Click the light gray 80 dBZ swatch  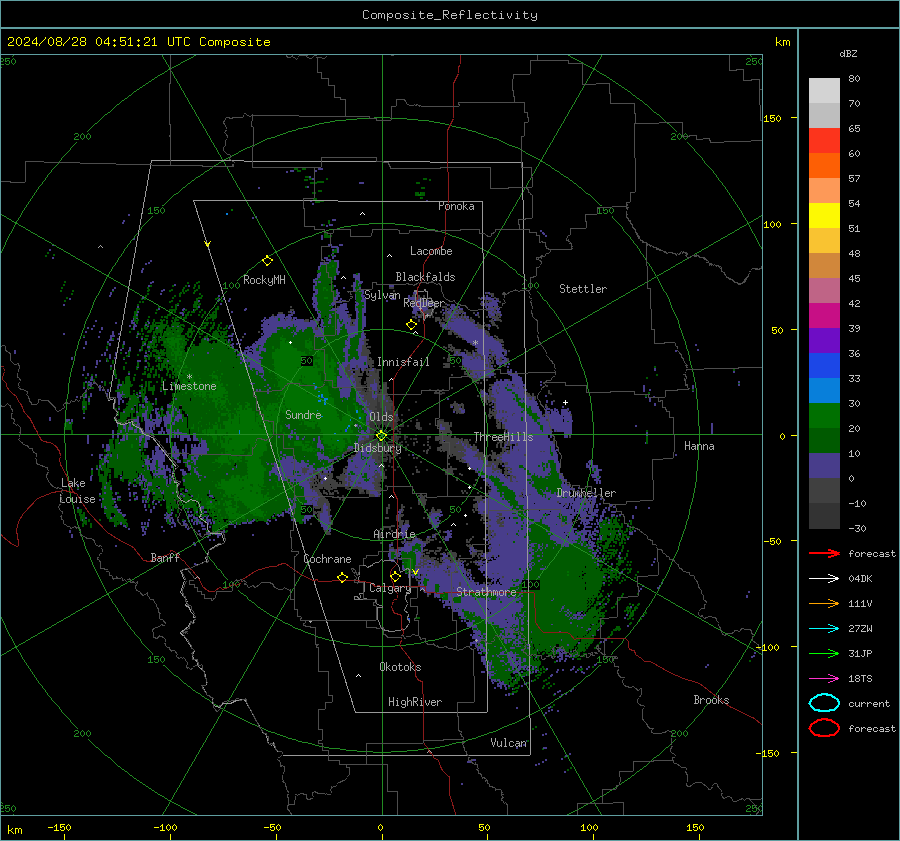click(824, 91)
